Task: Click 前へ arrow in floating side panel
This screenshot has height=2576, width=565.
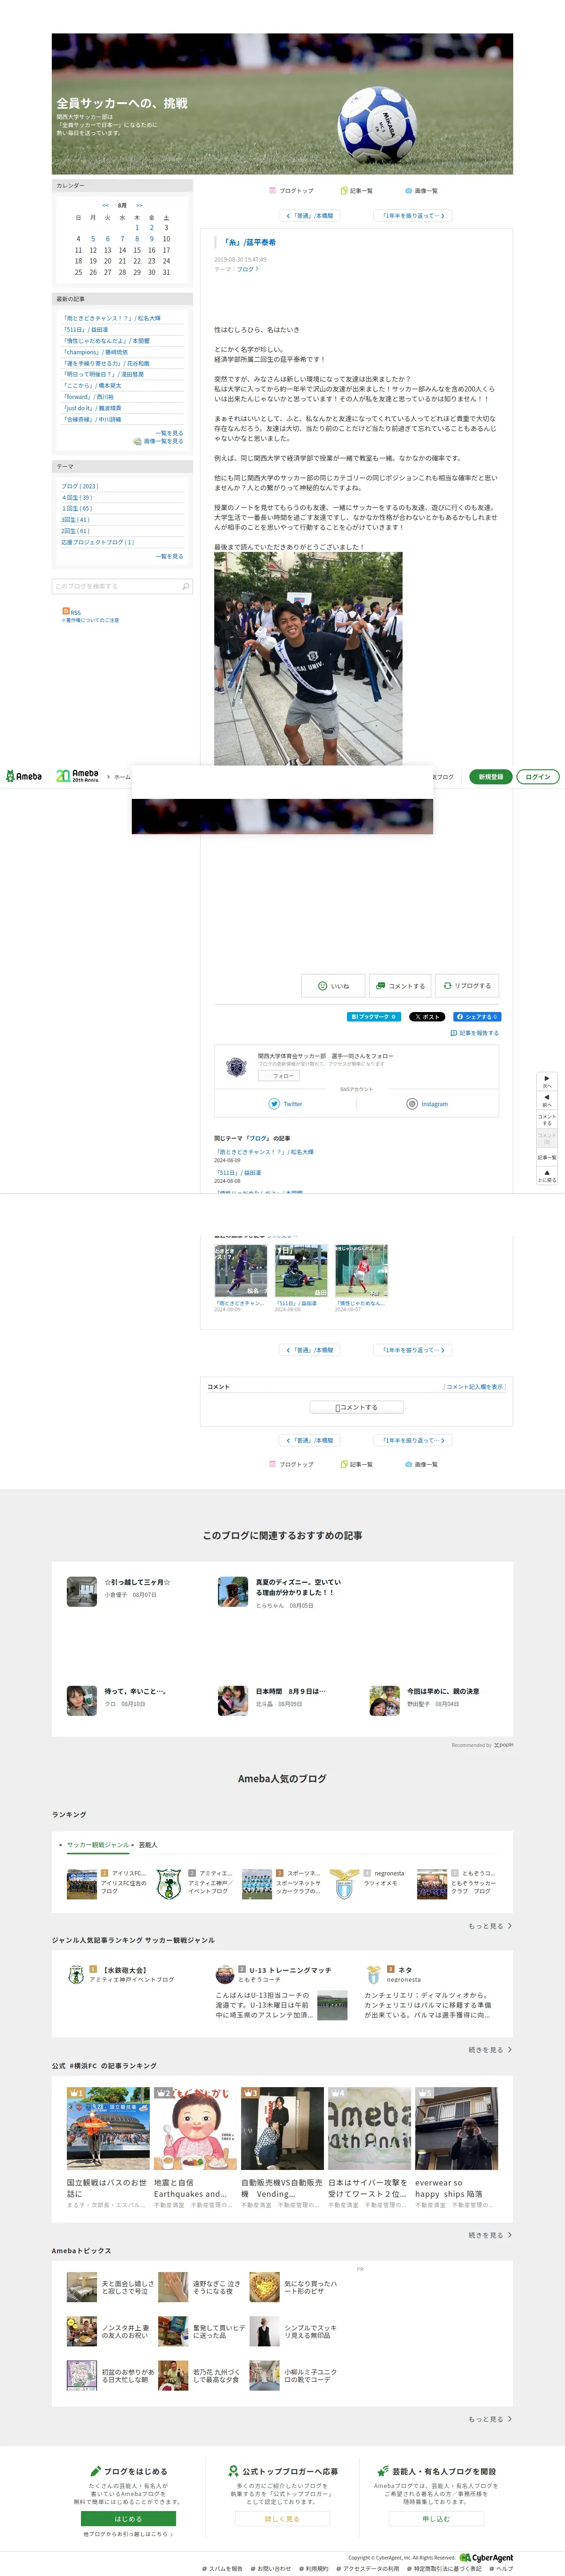Action: click(547, 1100)
